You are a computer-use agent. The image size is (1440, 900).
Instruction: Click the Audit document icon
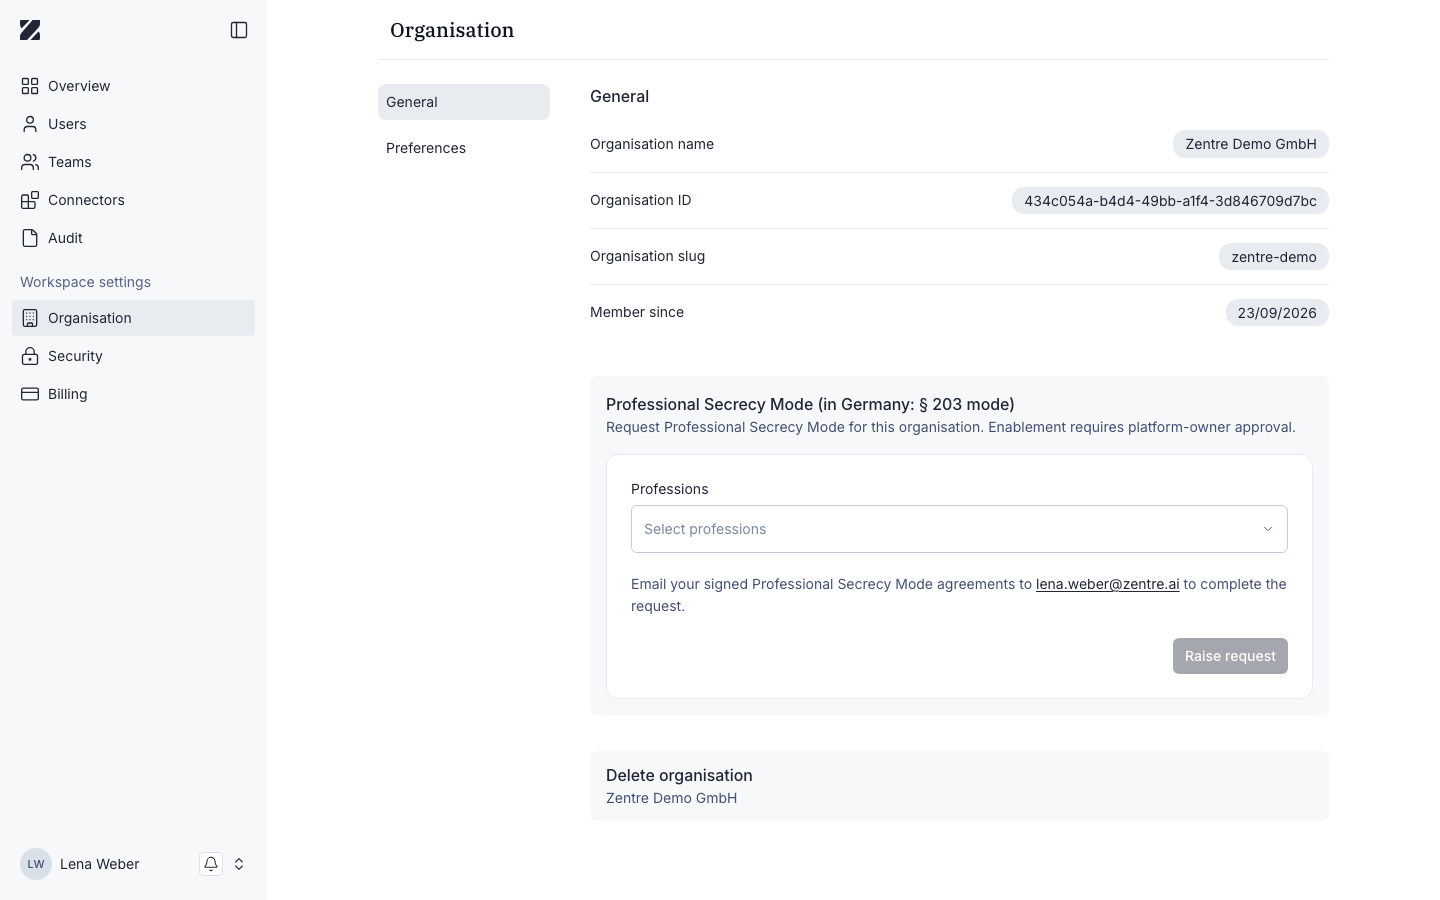[30, 238]
